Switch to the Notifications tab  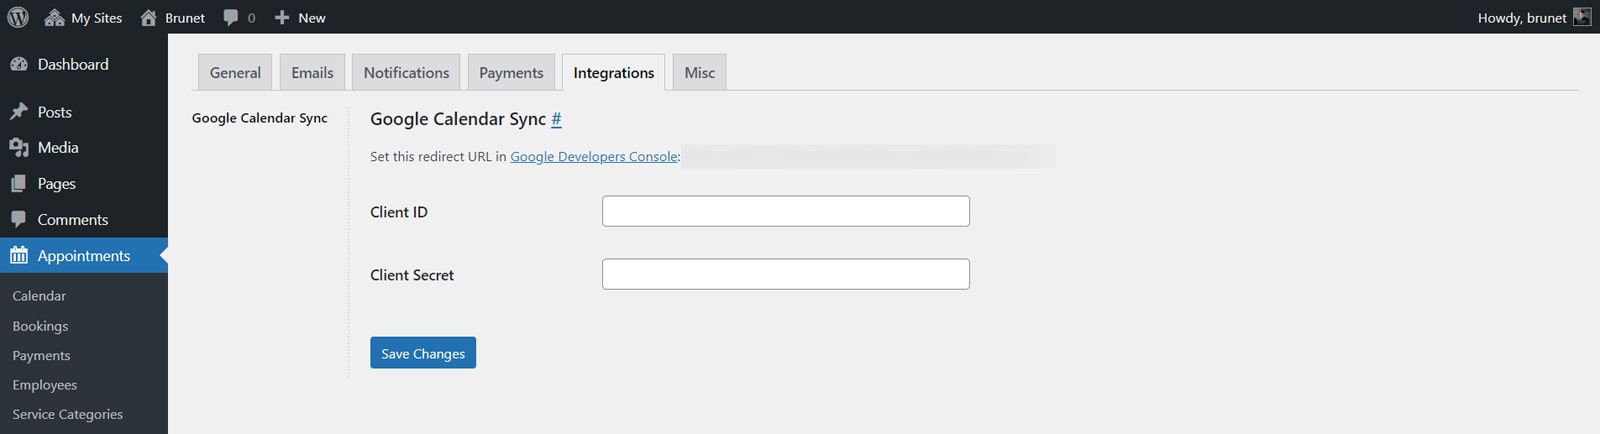[x=406, y=72]
